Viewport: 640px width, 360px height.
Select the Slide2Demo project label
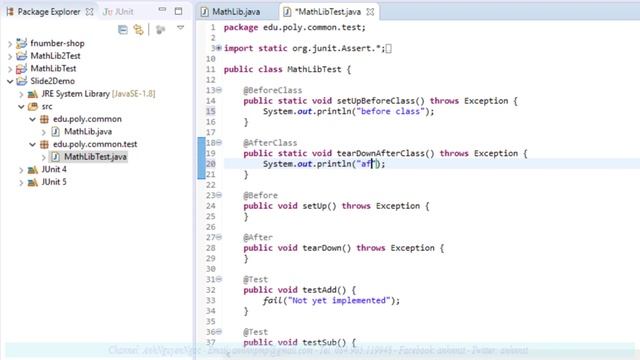(x=53, y=81)
